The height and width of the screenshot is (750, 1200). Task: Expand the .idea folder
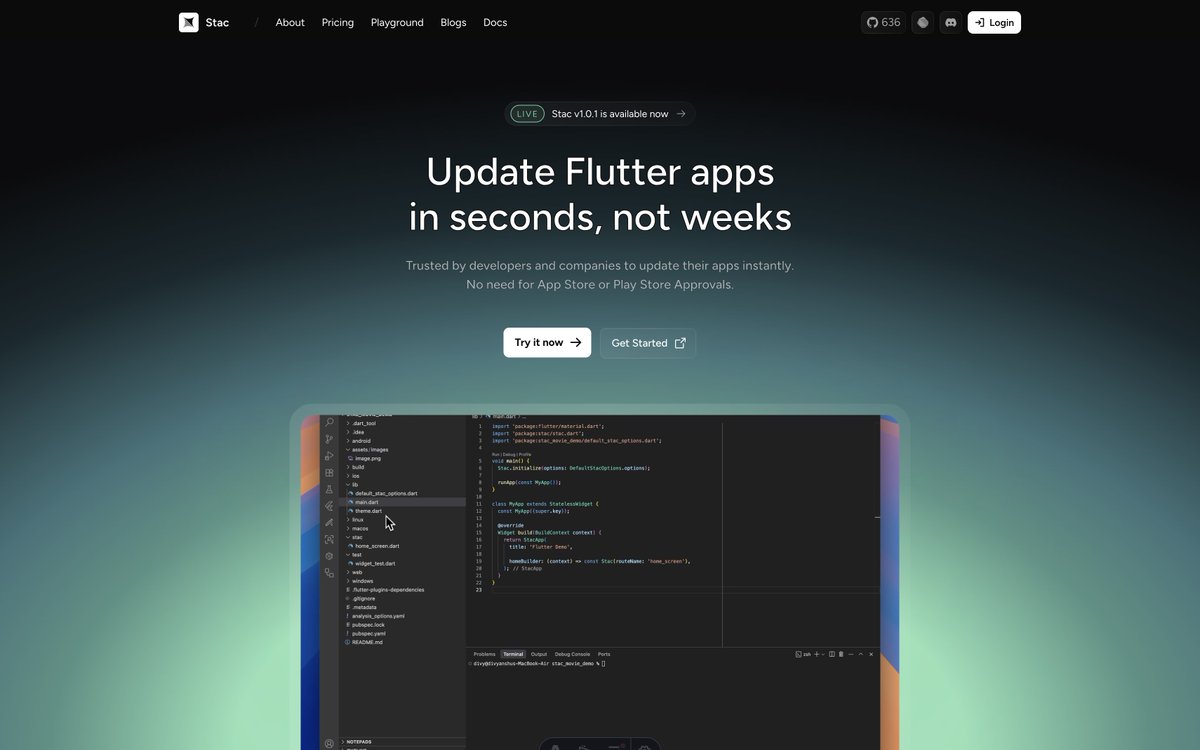point(357,432)
